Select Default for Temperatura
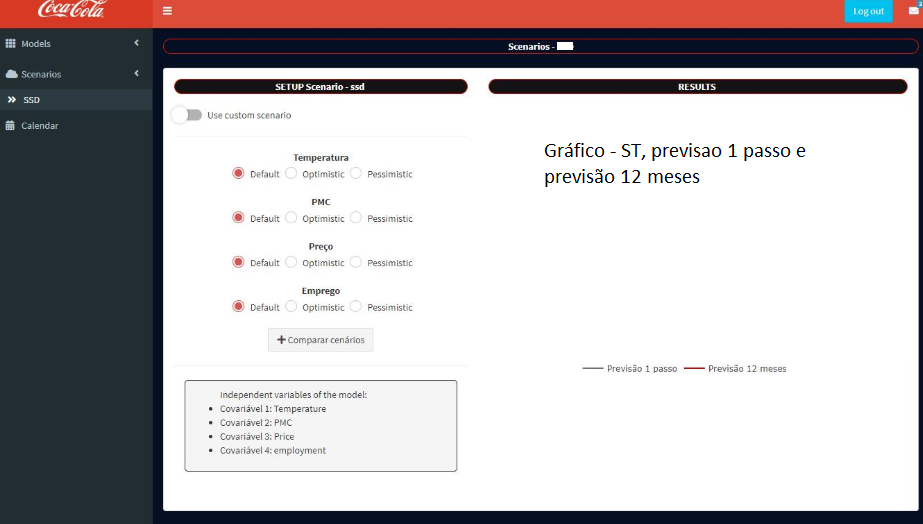Viewport: 923px width, 524px height. click(238, 173)
